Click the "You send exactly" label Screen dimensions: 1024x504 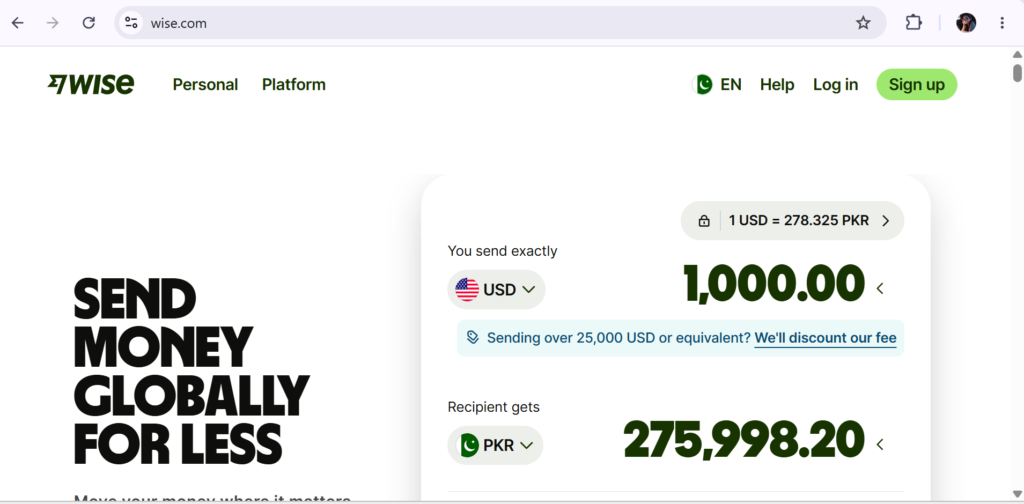pyautogui.click(x=502, y=251)
